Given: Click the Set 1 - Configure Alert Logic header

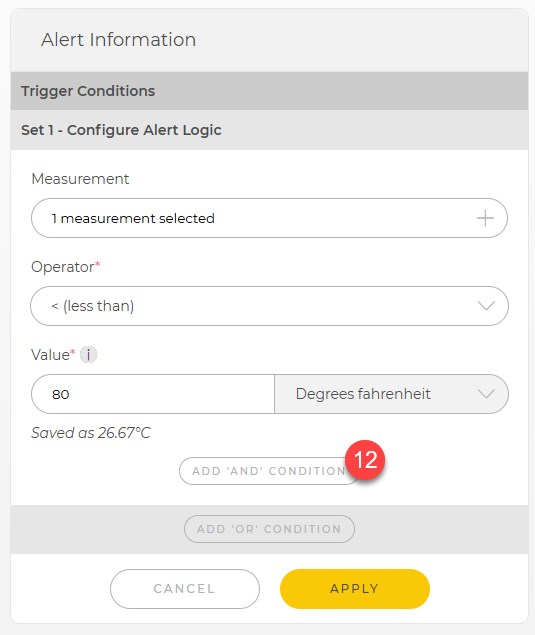Looking at the screenshot, I should click(269, 130).
